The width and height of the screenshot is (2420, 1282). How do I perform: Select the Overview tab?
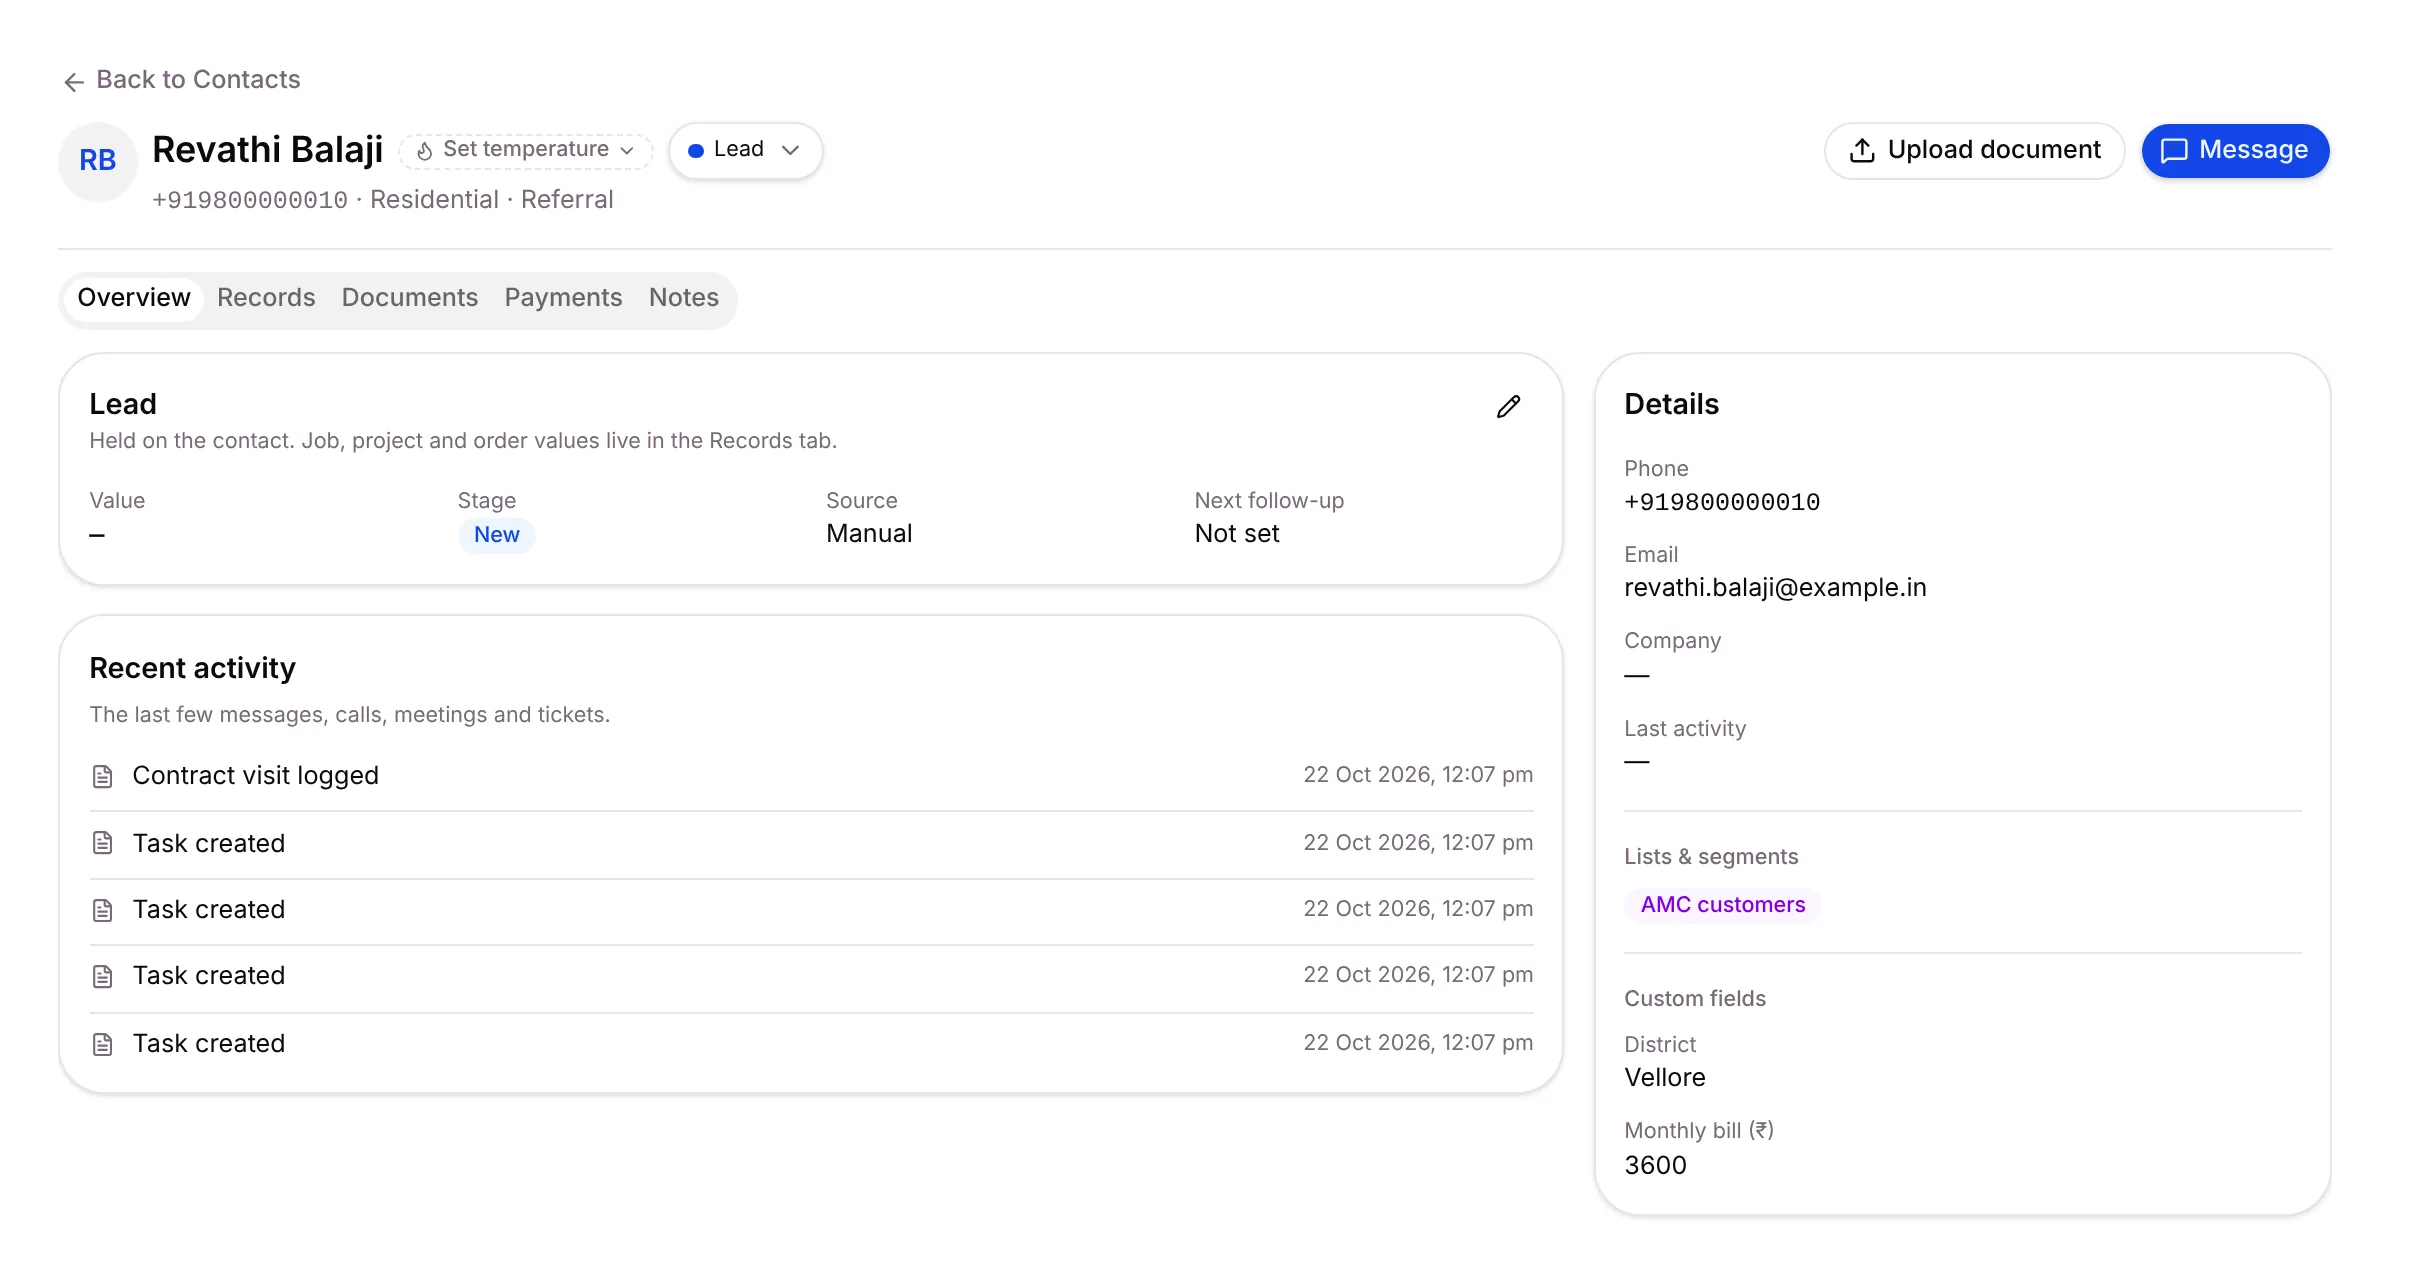click(x=134, y=298)
